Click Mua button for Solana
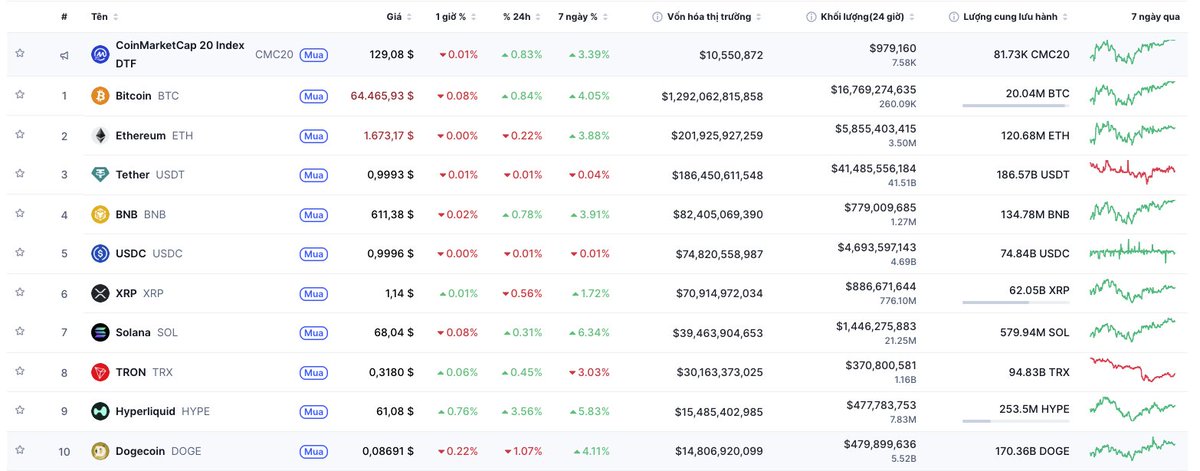 coord(314,333)
